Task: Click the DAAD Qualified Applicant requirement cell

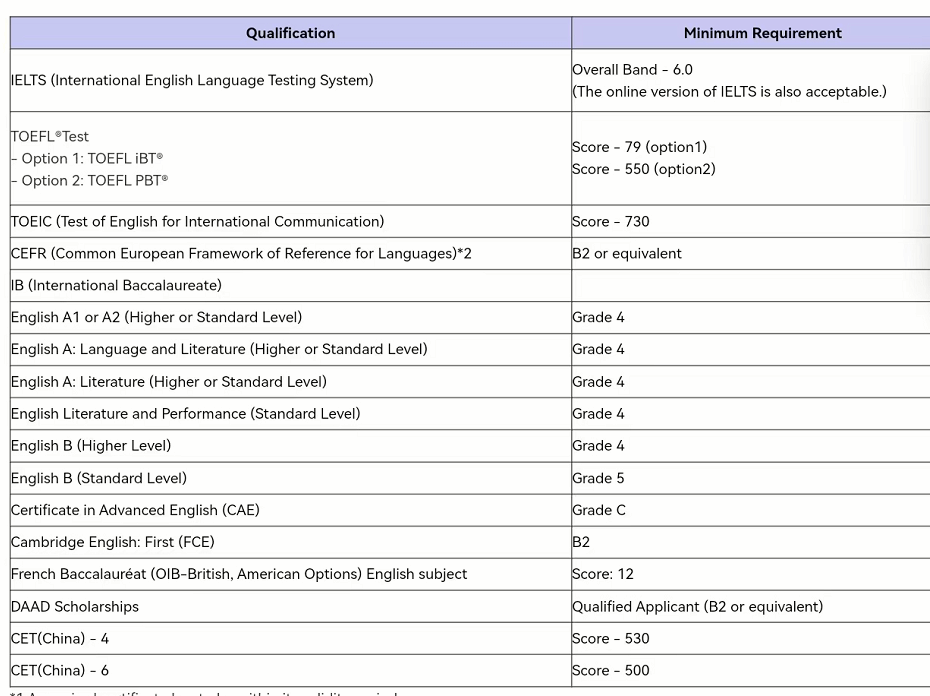Action: (x=698, y=606)
